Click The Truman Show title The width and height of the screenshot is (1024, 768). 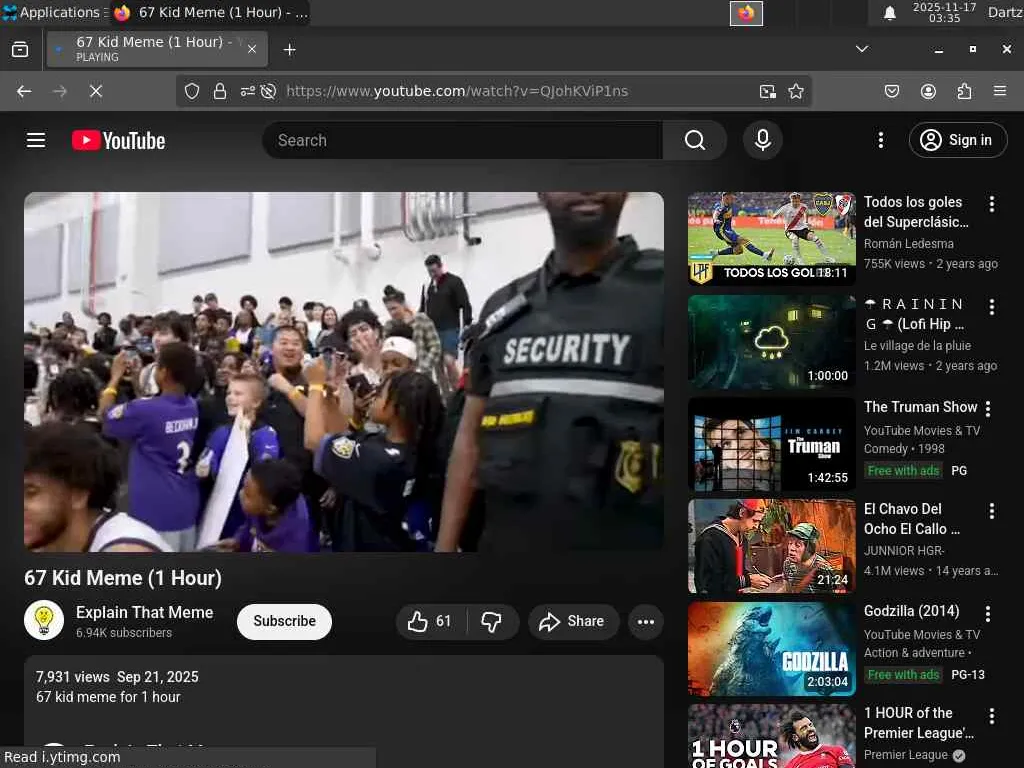(920, 407)
